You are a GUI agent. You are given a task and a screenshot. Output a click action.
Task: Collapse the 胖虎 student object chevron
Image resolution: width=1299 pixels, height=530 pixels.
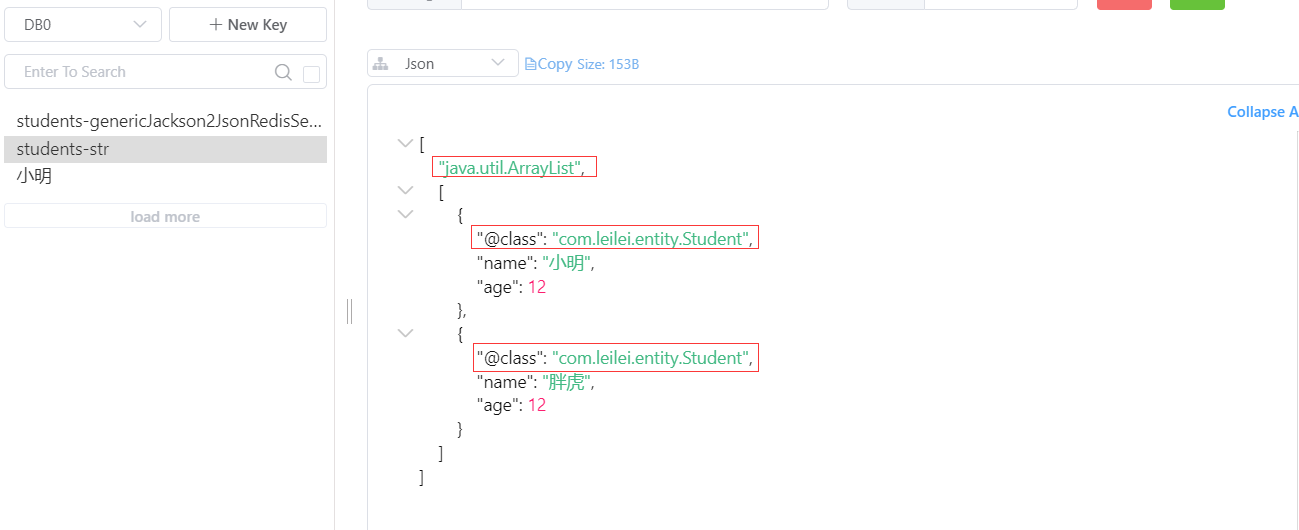click(x=405, y=333)
